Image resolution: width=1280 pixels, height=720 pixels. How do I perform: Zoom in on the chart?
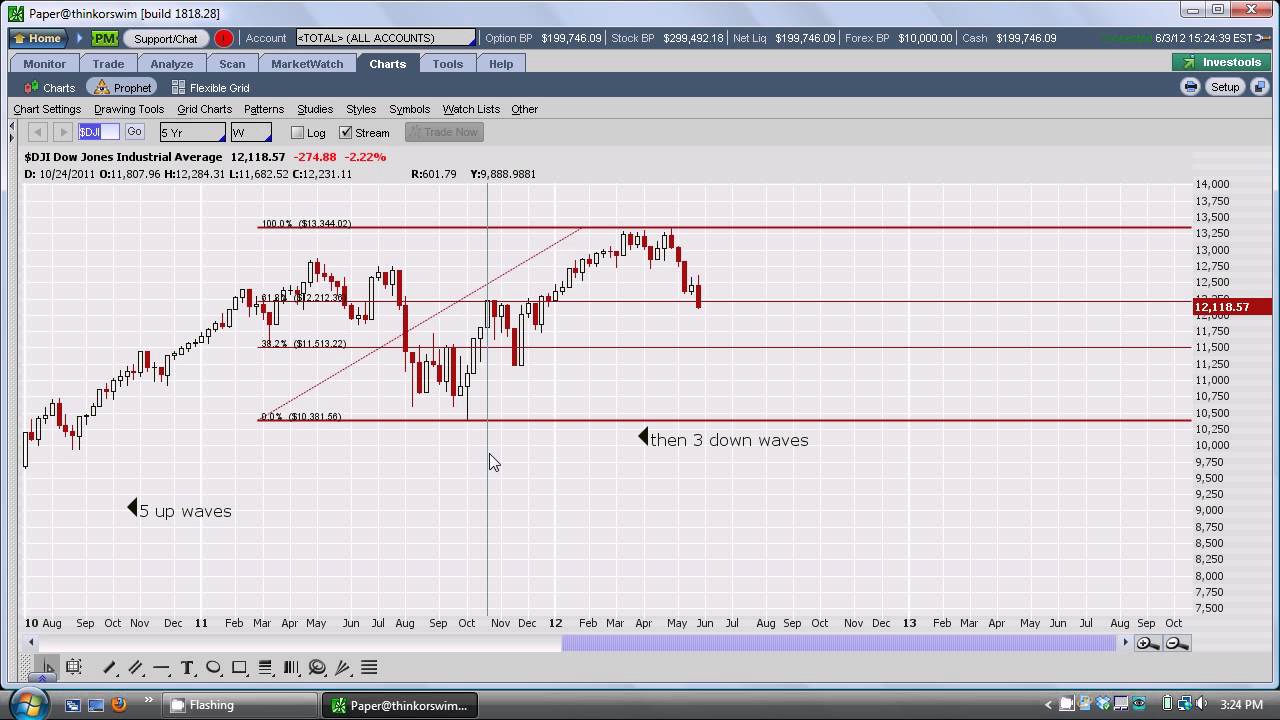click(x=1147, y=643)
